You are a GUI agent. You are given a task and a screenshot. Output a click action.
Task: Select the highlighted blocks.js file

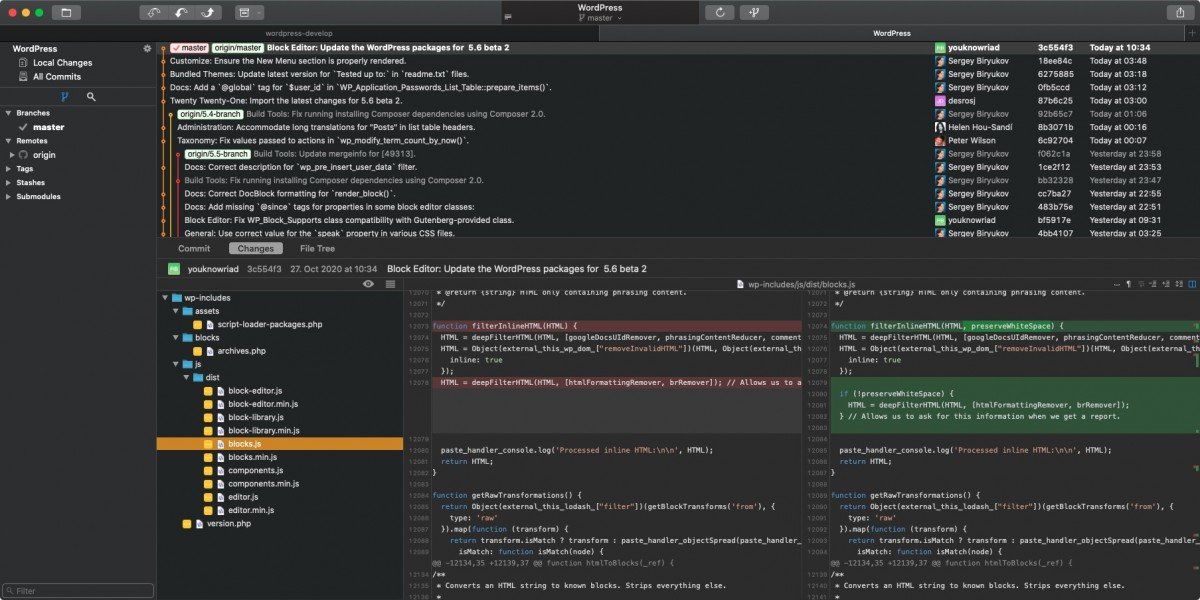point(280,443)
